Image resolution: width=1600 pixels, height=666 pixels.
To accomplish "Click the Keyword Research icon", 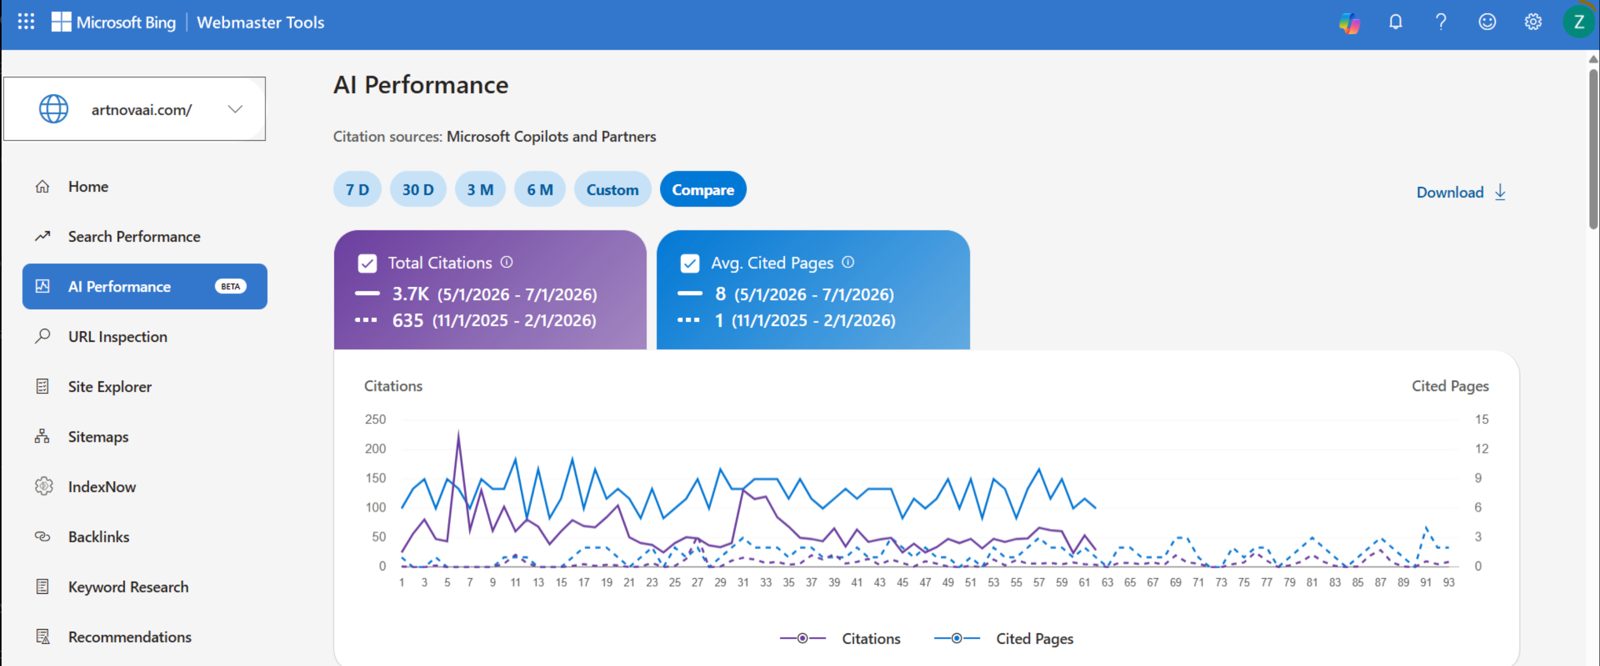I will (x=42, y=587).
